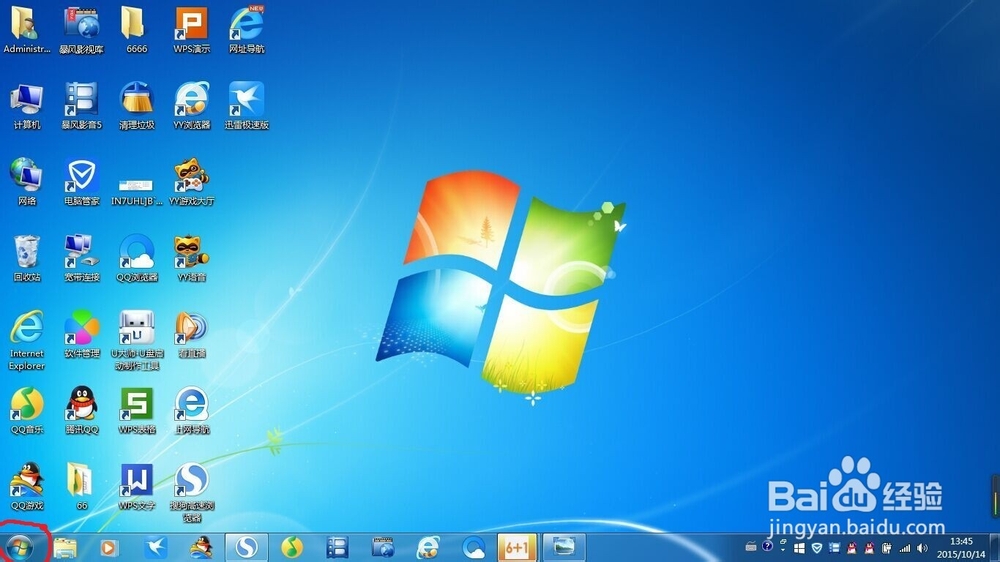Open Windows Explorer from the taskbar
1000x562 pixels.
(x=65, y=547)
